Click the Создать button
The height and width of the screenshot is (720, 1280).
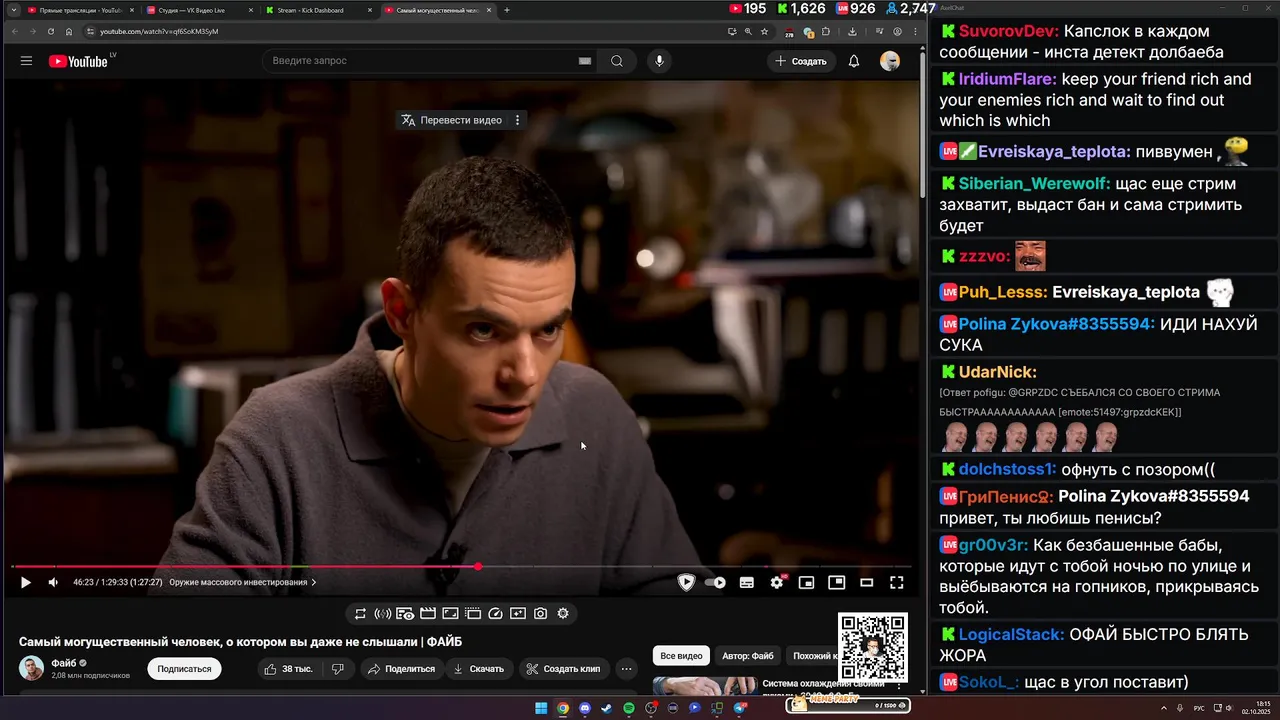(x=801, y=61)
